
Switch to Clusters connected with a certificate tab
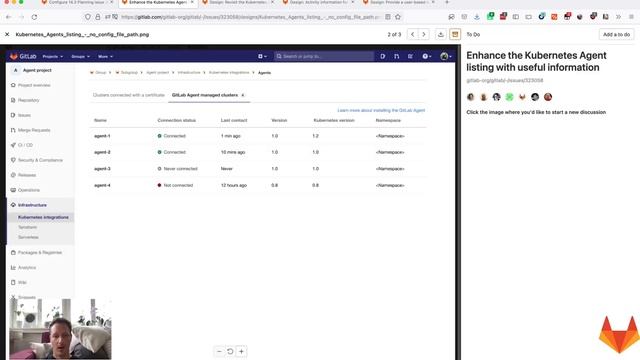coord(129,95)
